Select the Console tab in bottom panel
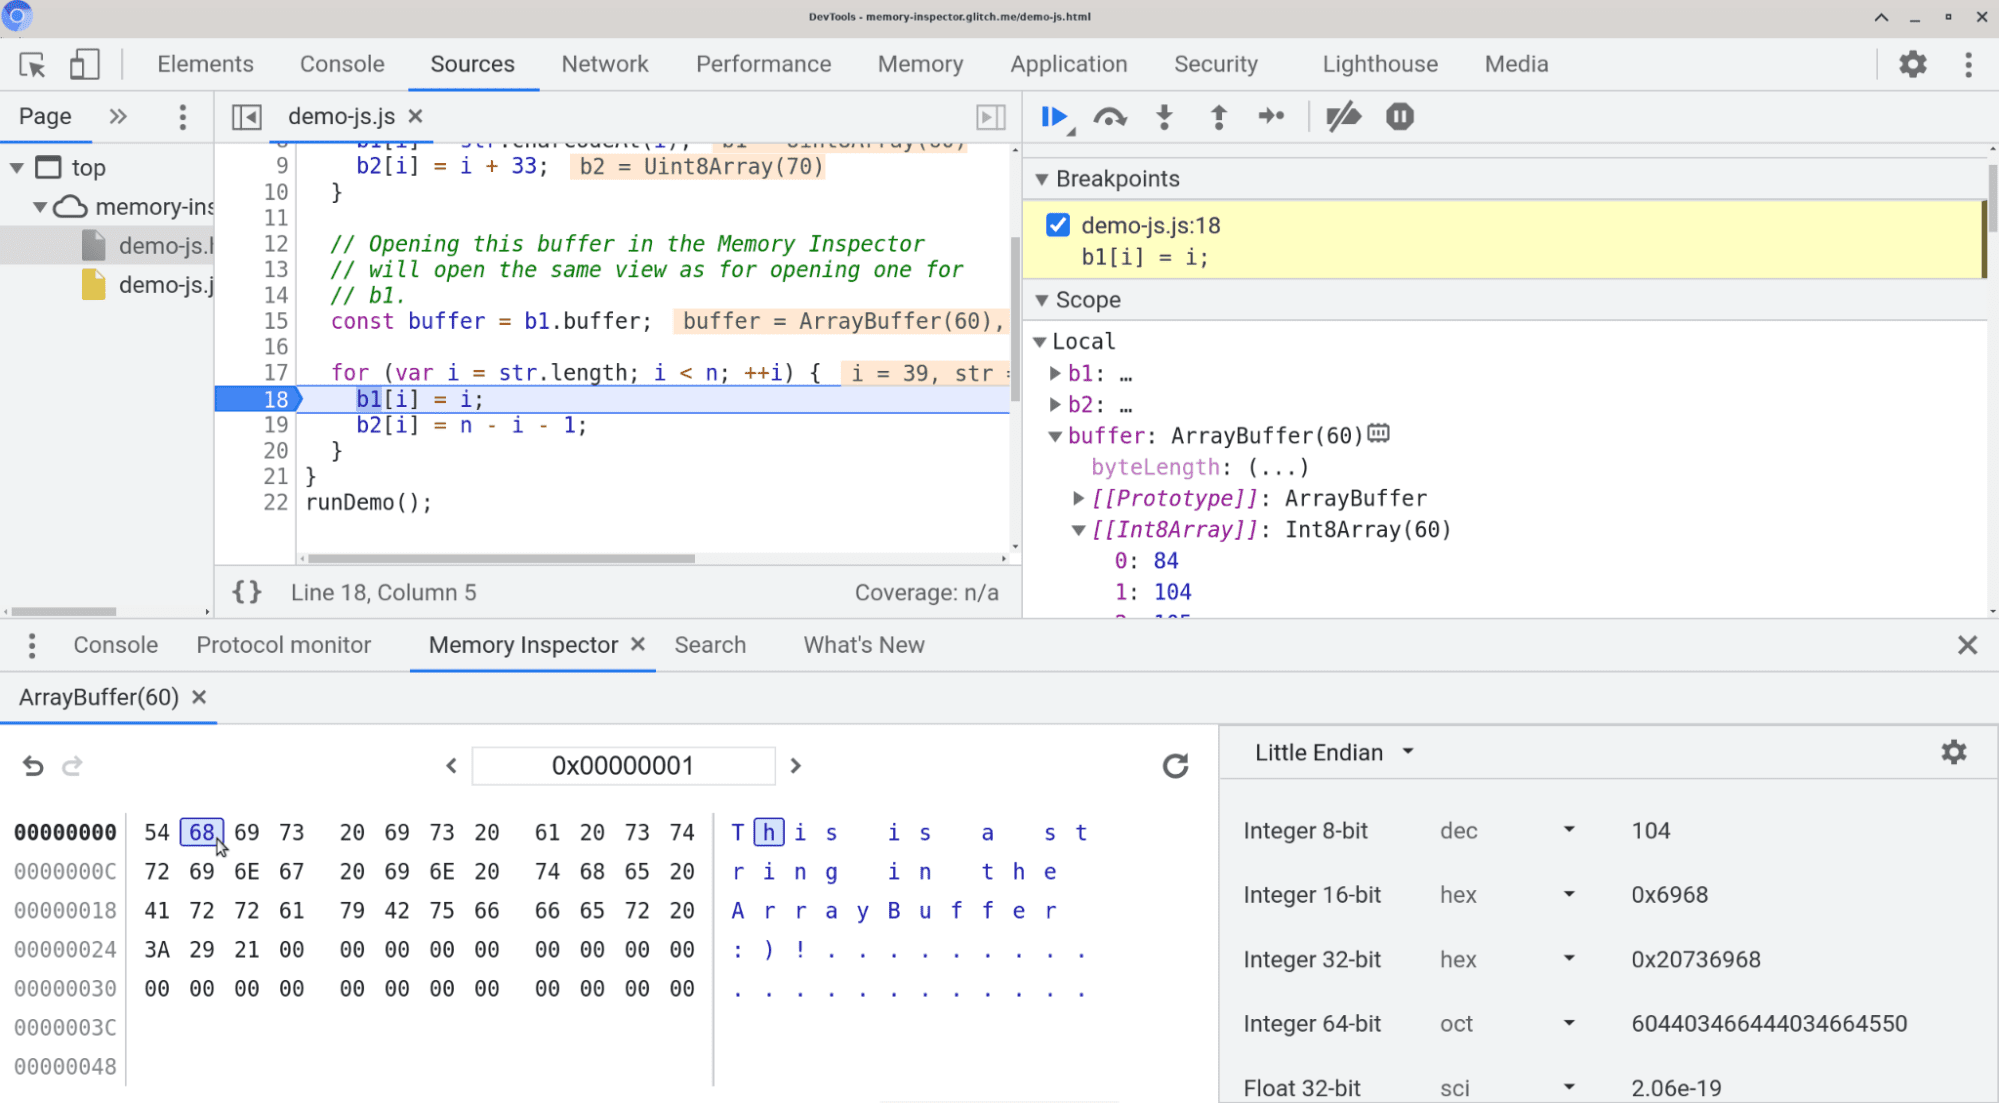The image size is (1999, 1103). pos(115,644)
